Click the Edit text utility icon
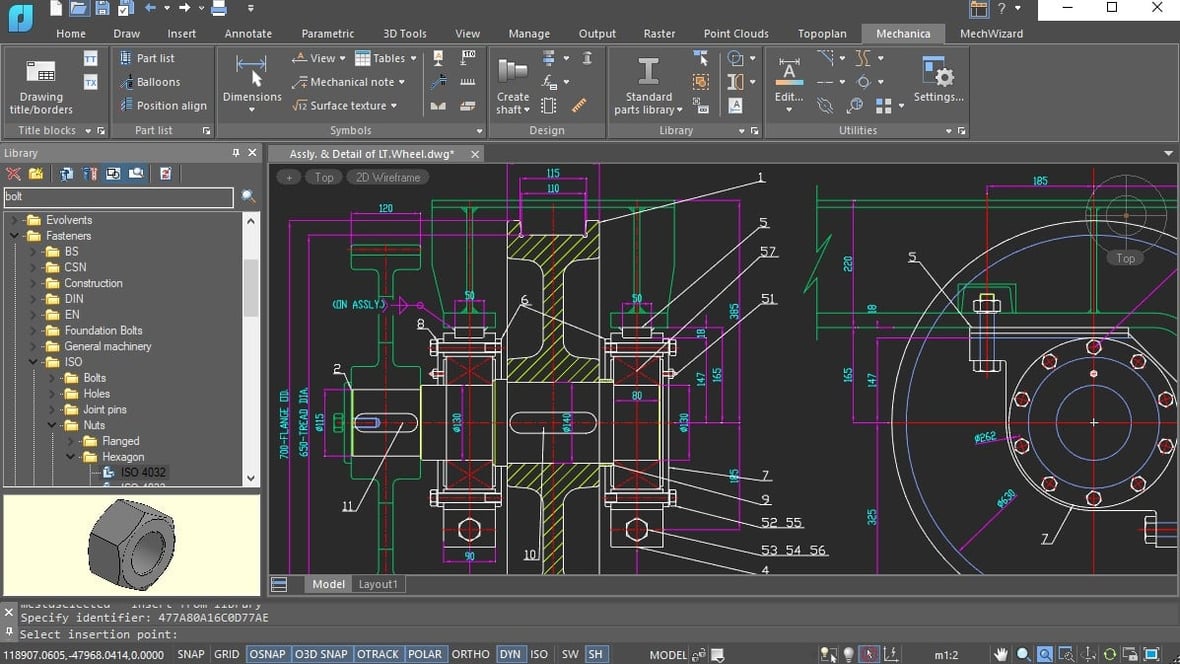Viewport: 1180px width, 664px height. [789, 72]
